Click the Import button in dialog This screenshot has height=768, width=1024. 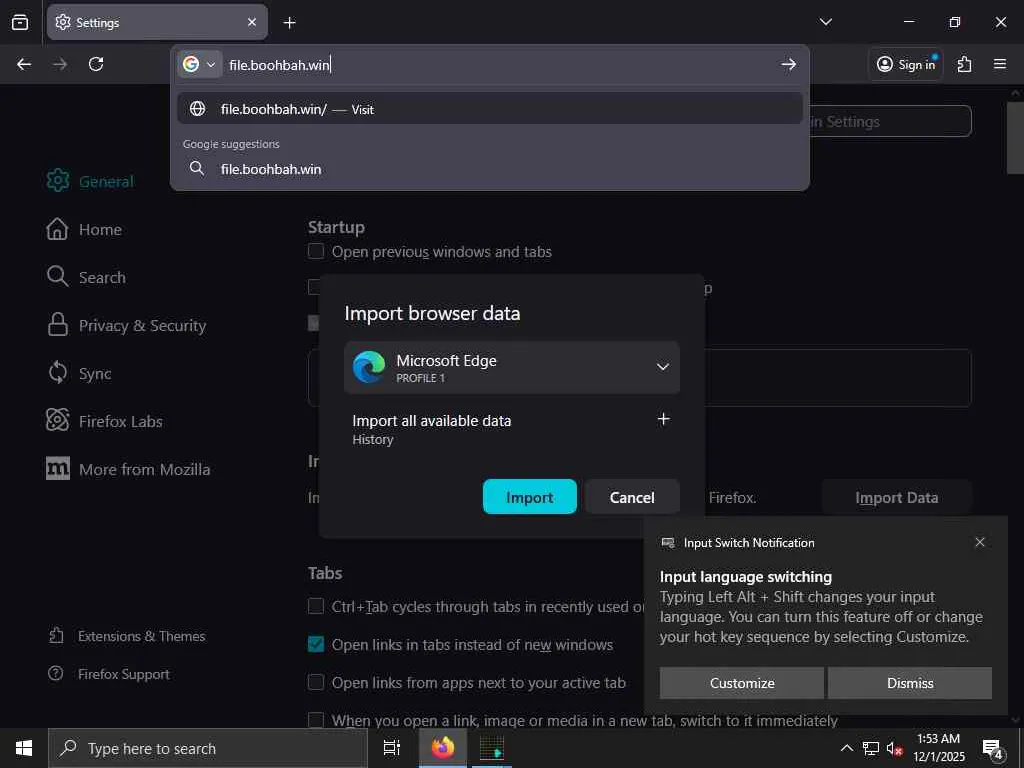[530, 497]
